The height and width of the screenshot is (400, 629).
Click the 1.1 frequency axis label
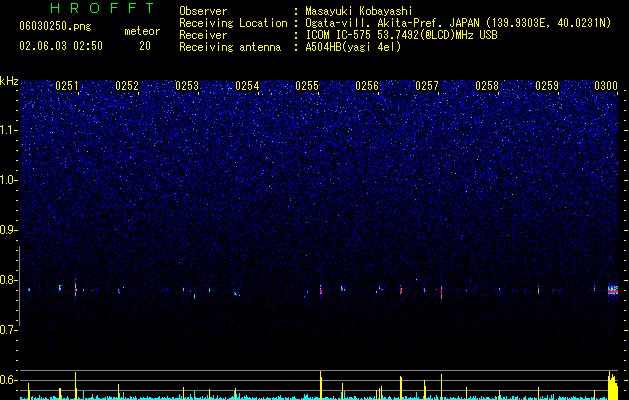click(9, 130)
